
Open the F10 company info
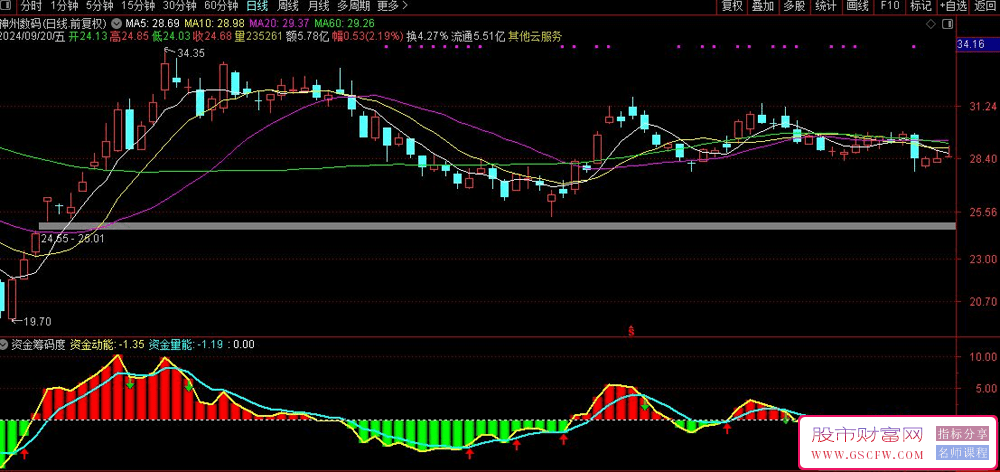pyautogui.click(x=890, y=6)
